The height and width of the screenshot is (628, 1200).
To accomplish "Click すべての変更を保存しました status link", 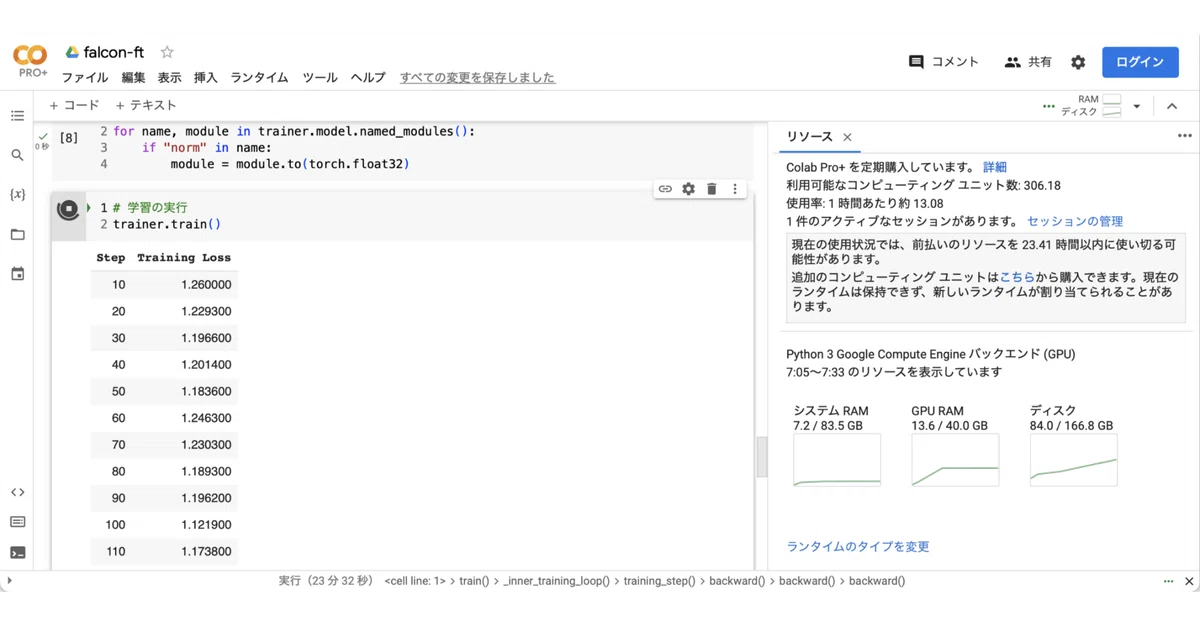I will [x=478, y=78].
